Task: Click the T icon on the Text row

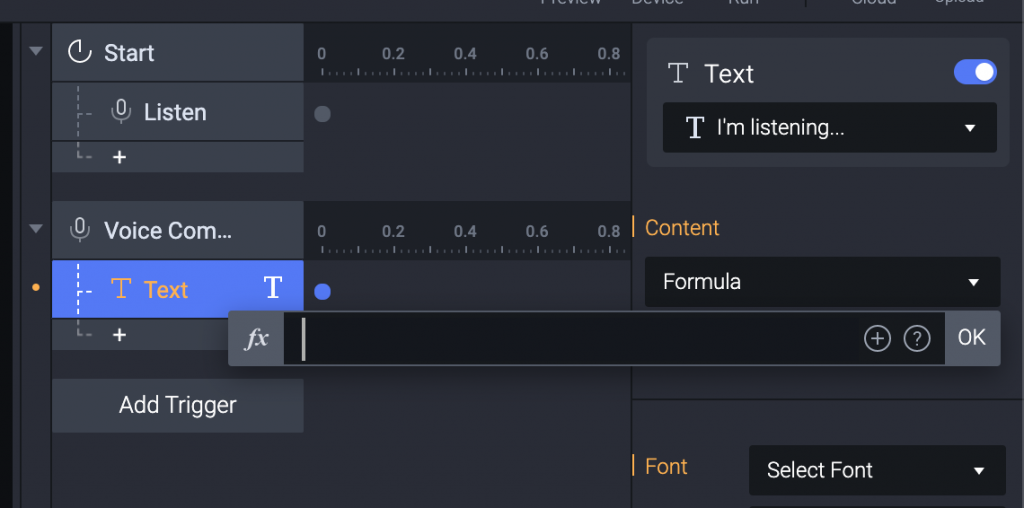Action: [273, 289]
